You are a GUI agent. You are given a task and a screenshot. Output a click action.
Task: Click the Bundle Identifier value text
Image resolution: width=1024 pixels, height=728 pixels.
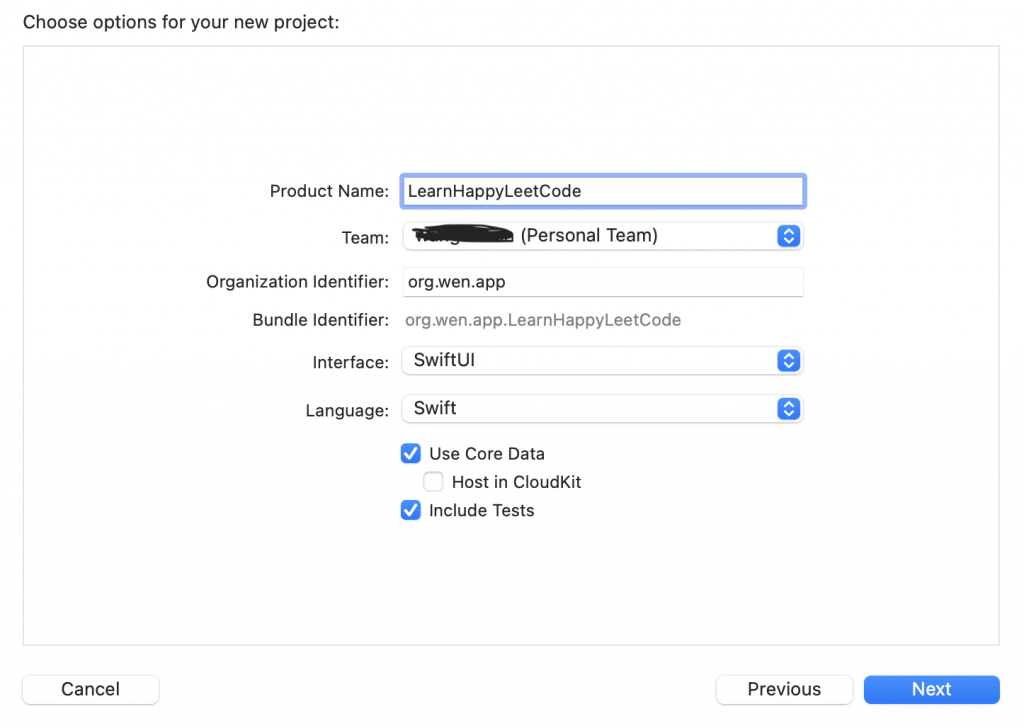click(542, 320)
